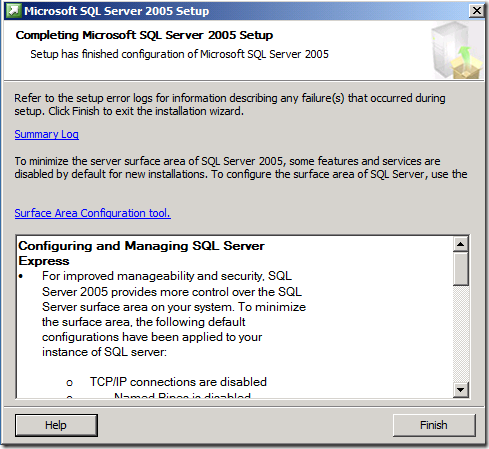Click the server box graphic in the header
Screen dimensions: 489x449
click(x=457, y=51)
